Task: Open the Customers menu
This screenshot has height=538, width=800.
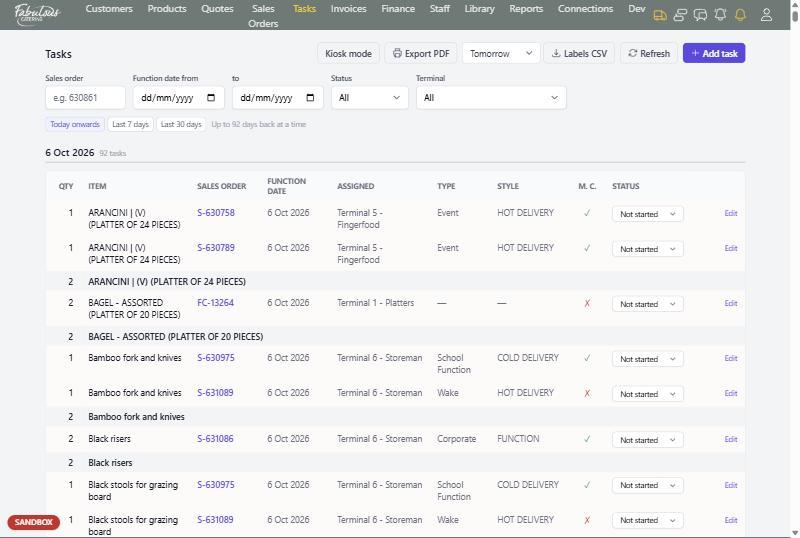Action: (109, 9)
